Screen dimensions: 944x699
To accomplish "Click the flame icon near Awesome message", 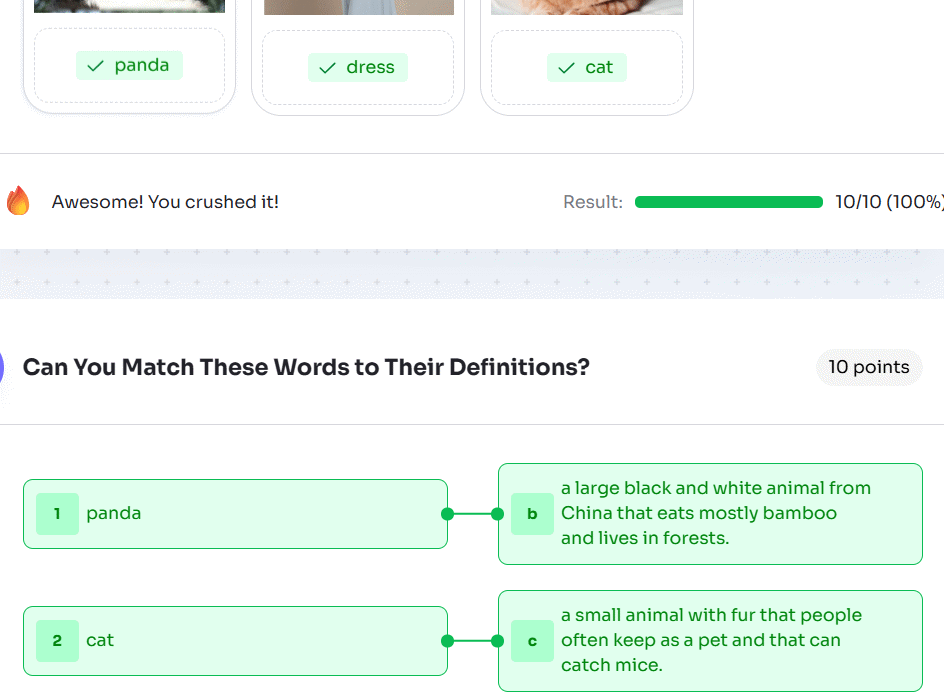I will (x=17, y=201).
